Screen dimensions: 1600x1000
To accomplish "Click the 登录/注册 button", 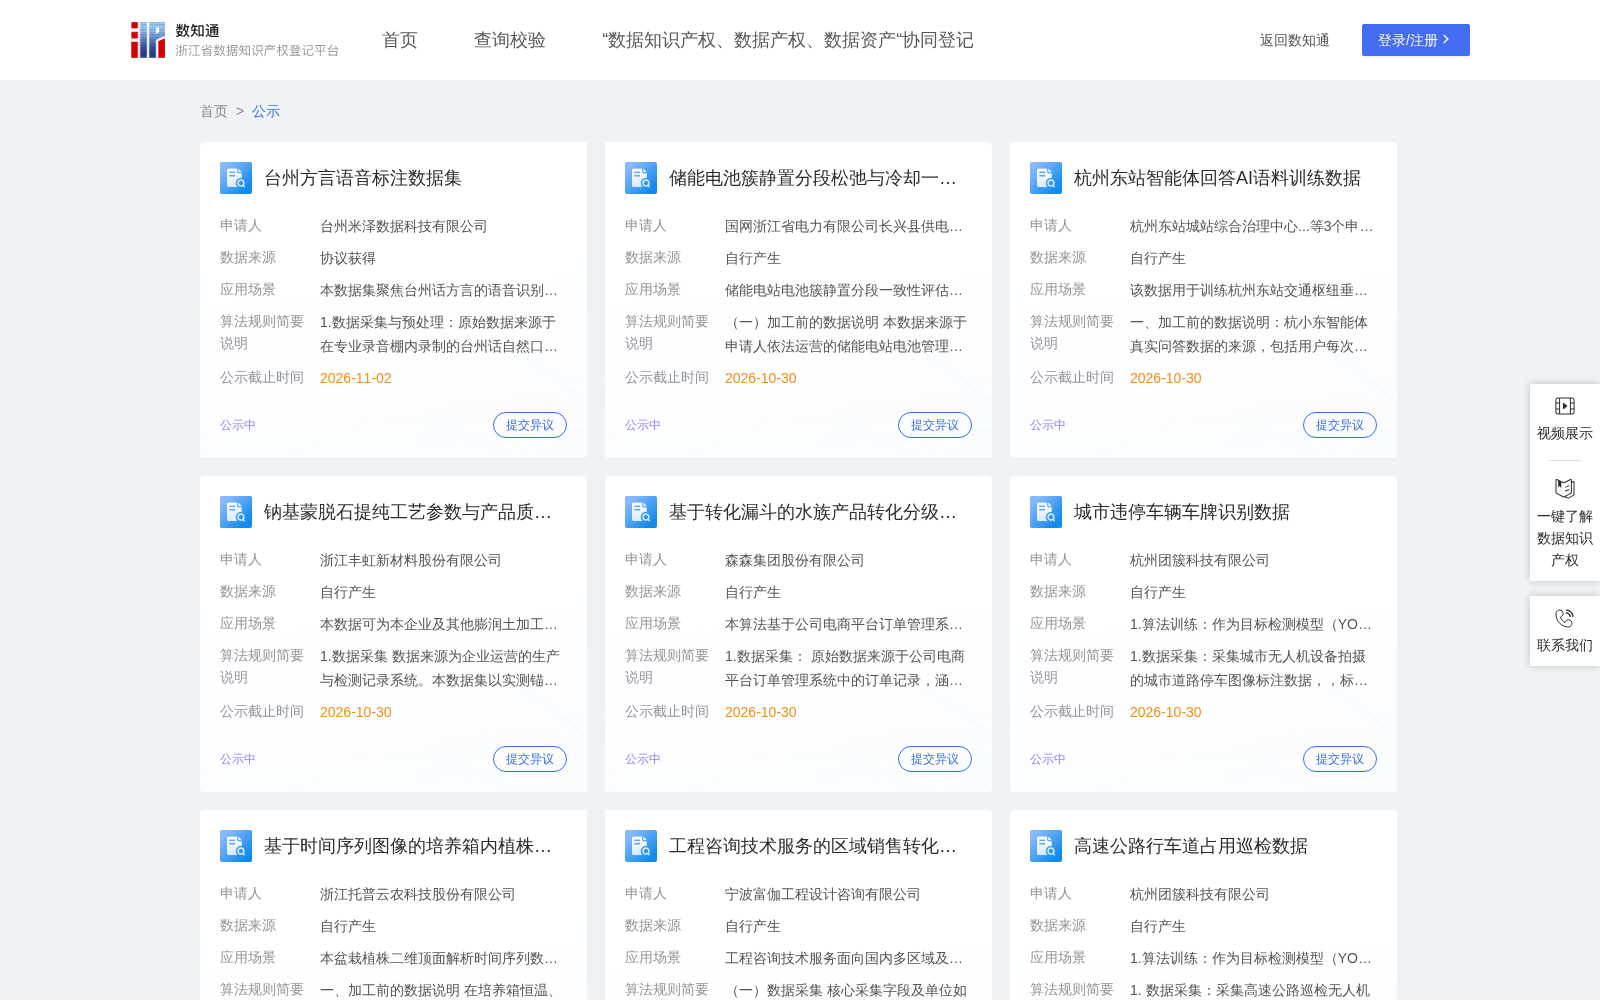I will [x=1416, y=40].
